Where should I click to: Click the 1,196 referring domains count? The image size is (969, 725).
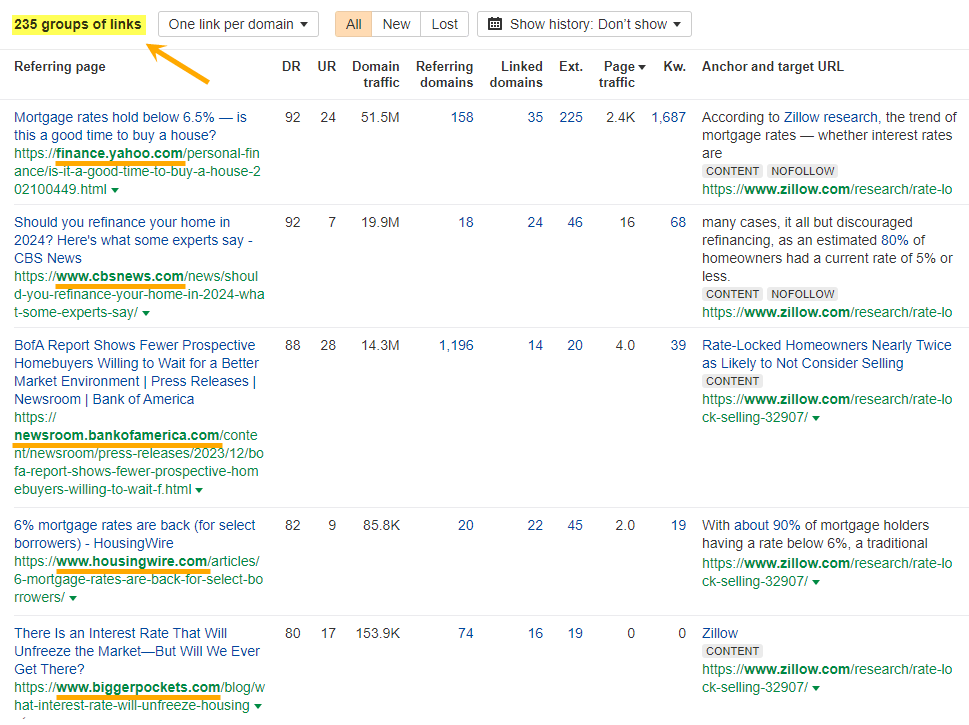(x=455, y=345)
